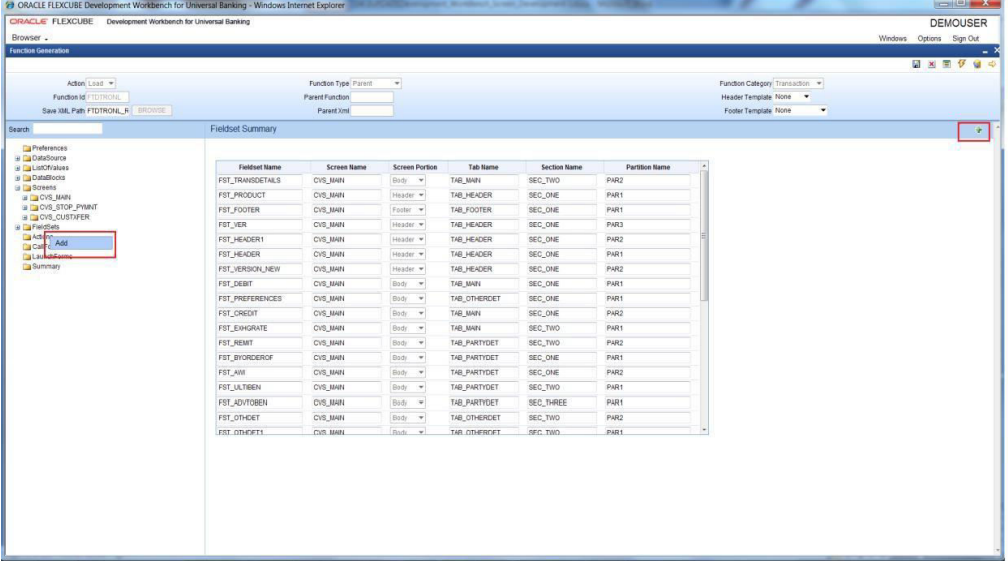The height and width of the screenshot is (561, 1008).
Task: Click the Sign Out link
Action: [x=966, y=39]
